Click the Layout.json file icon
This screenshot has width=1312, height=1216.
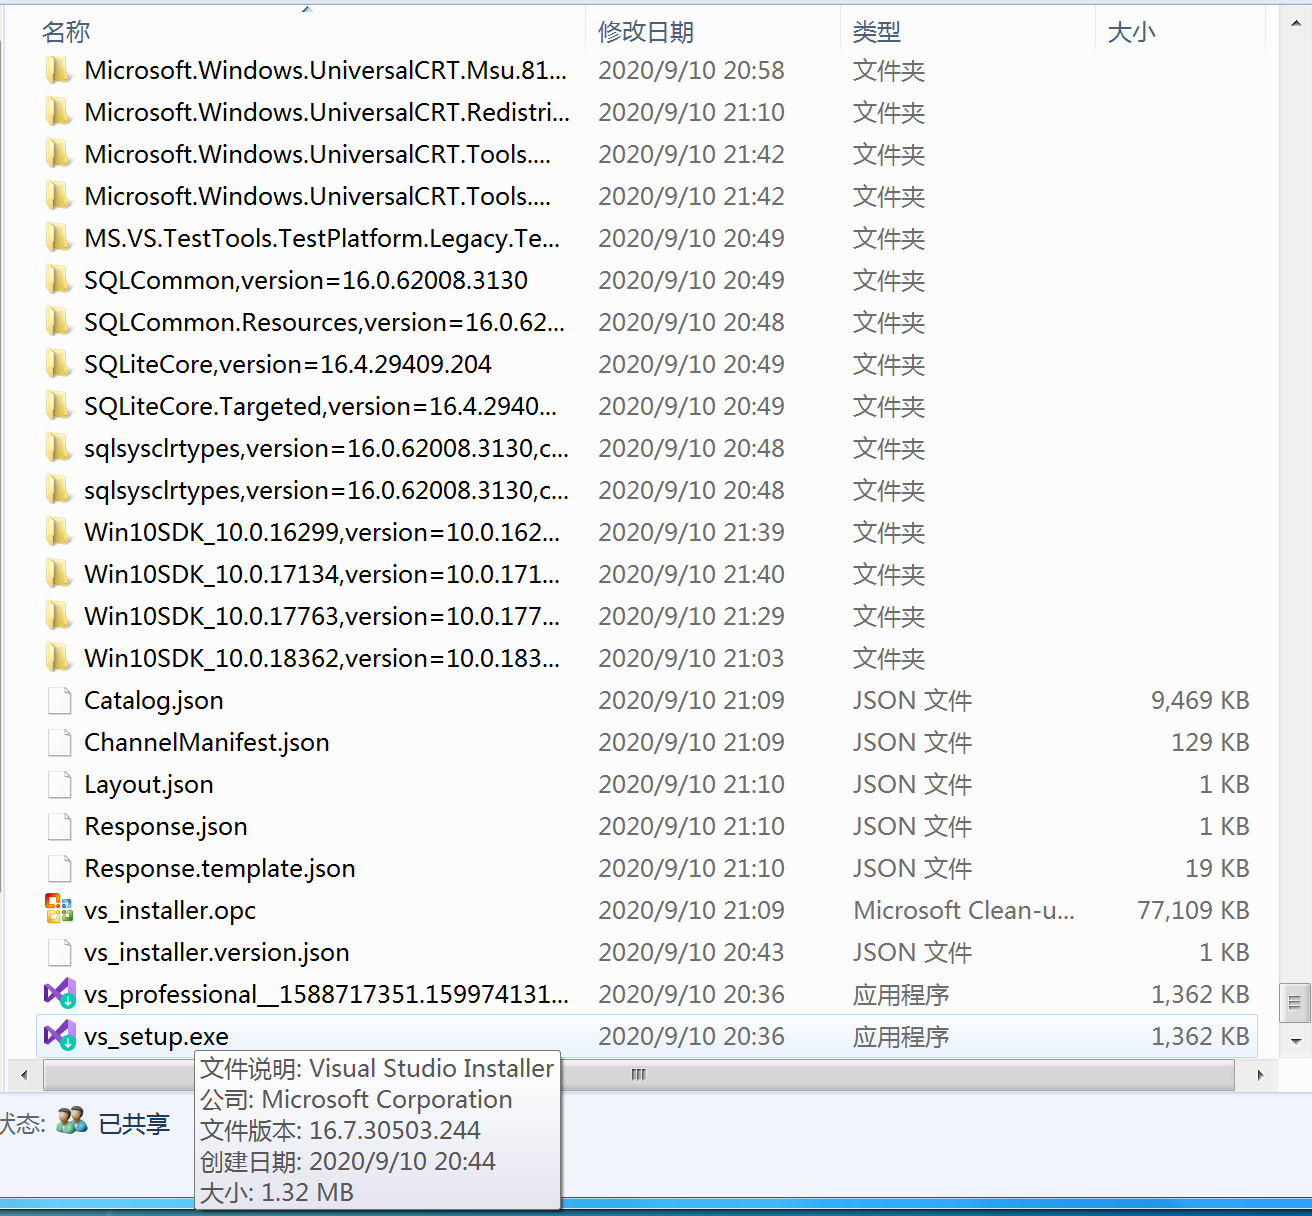click(60, 784)
